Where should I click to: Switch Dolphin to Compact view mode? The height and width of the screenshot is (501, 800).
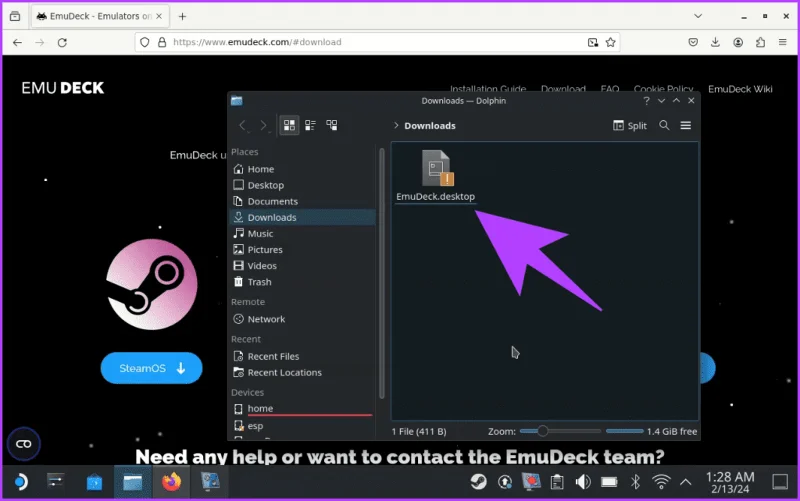pyautogui.click(x=310, y=125)
